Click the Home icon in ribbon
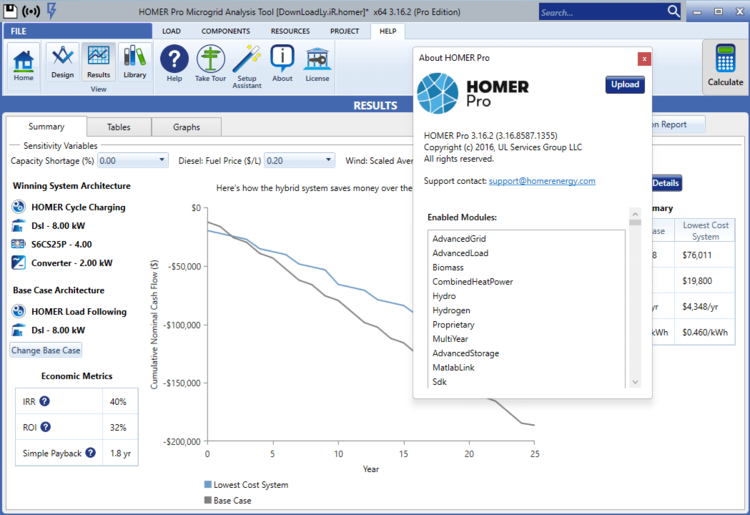The width and height of the screenshot is (750, 515). [23, 62]
